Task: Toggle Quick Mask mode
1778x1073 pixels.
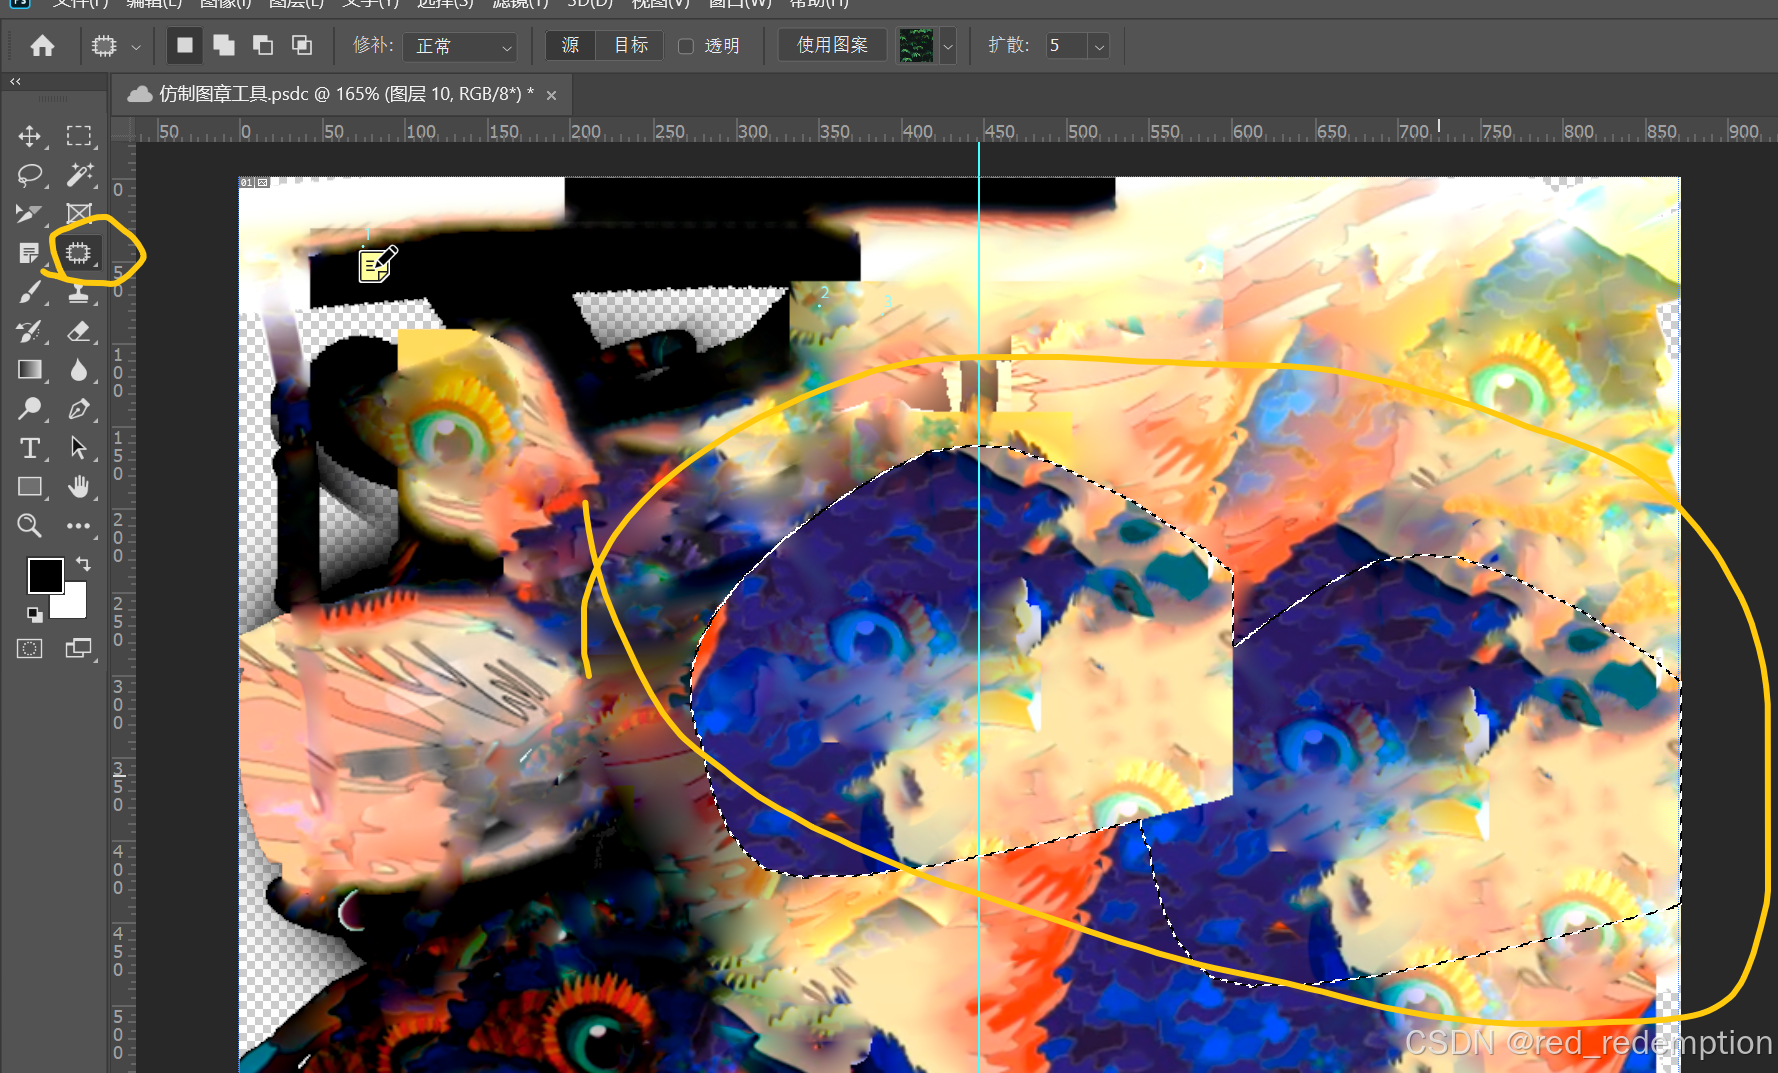Action: tap(29, 649)
